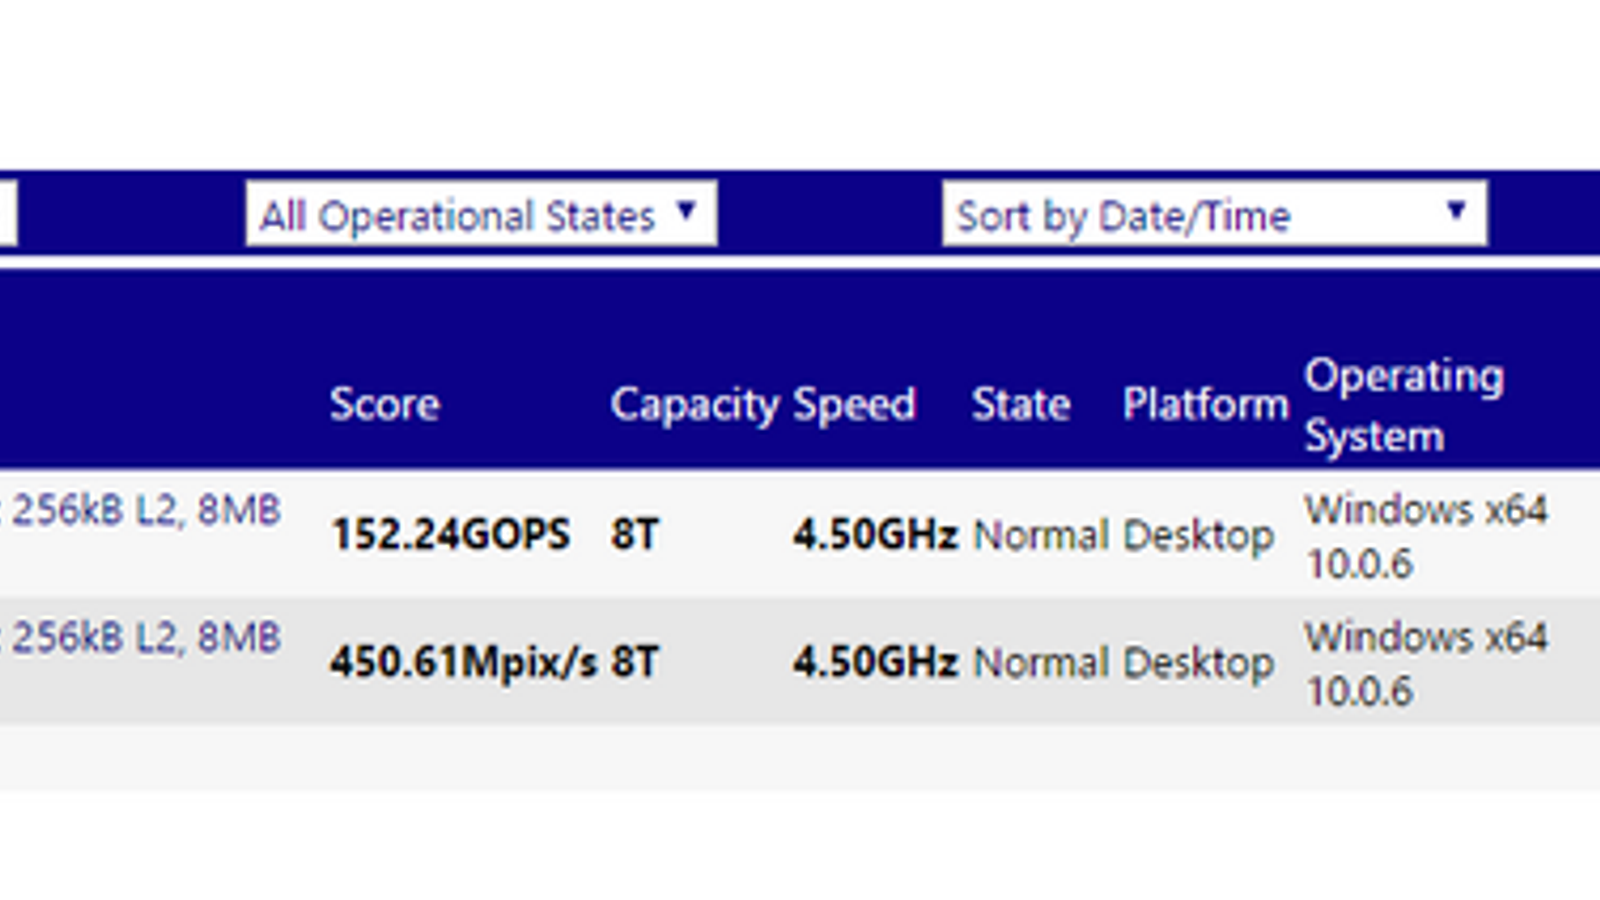Screen dimensions: 1600x900
Task: Click 4.50GHz speed in the Mpix/s row
Action: point(875,662)
